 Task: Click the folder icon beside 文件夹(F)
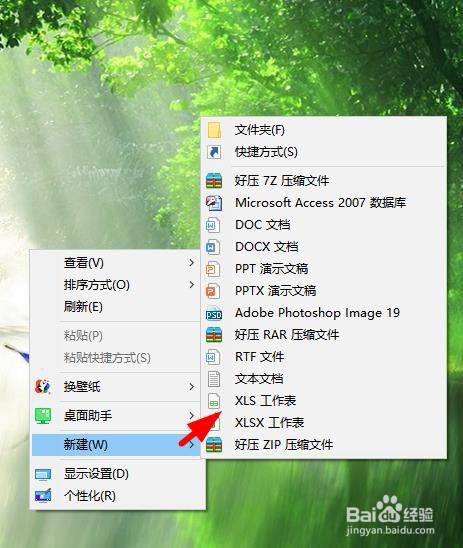point(214,130)
